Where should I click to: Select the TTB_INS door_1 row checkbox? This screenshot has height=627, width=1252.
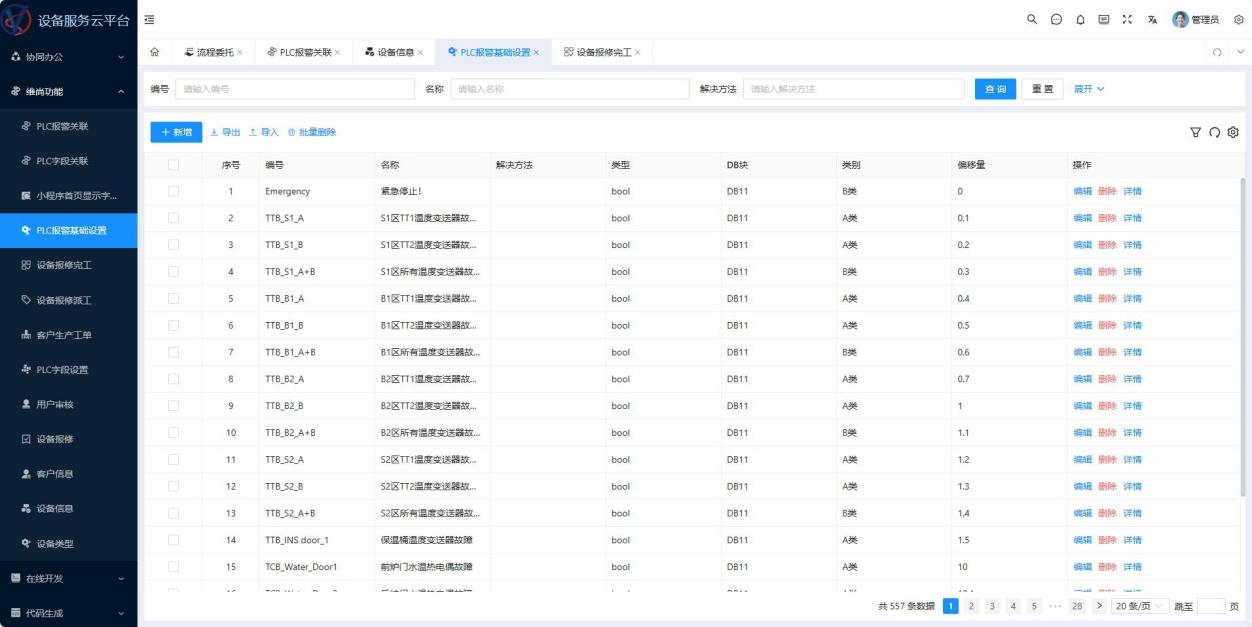(x=173, y=540)
